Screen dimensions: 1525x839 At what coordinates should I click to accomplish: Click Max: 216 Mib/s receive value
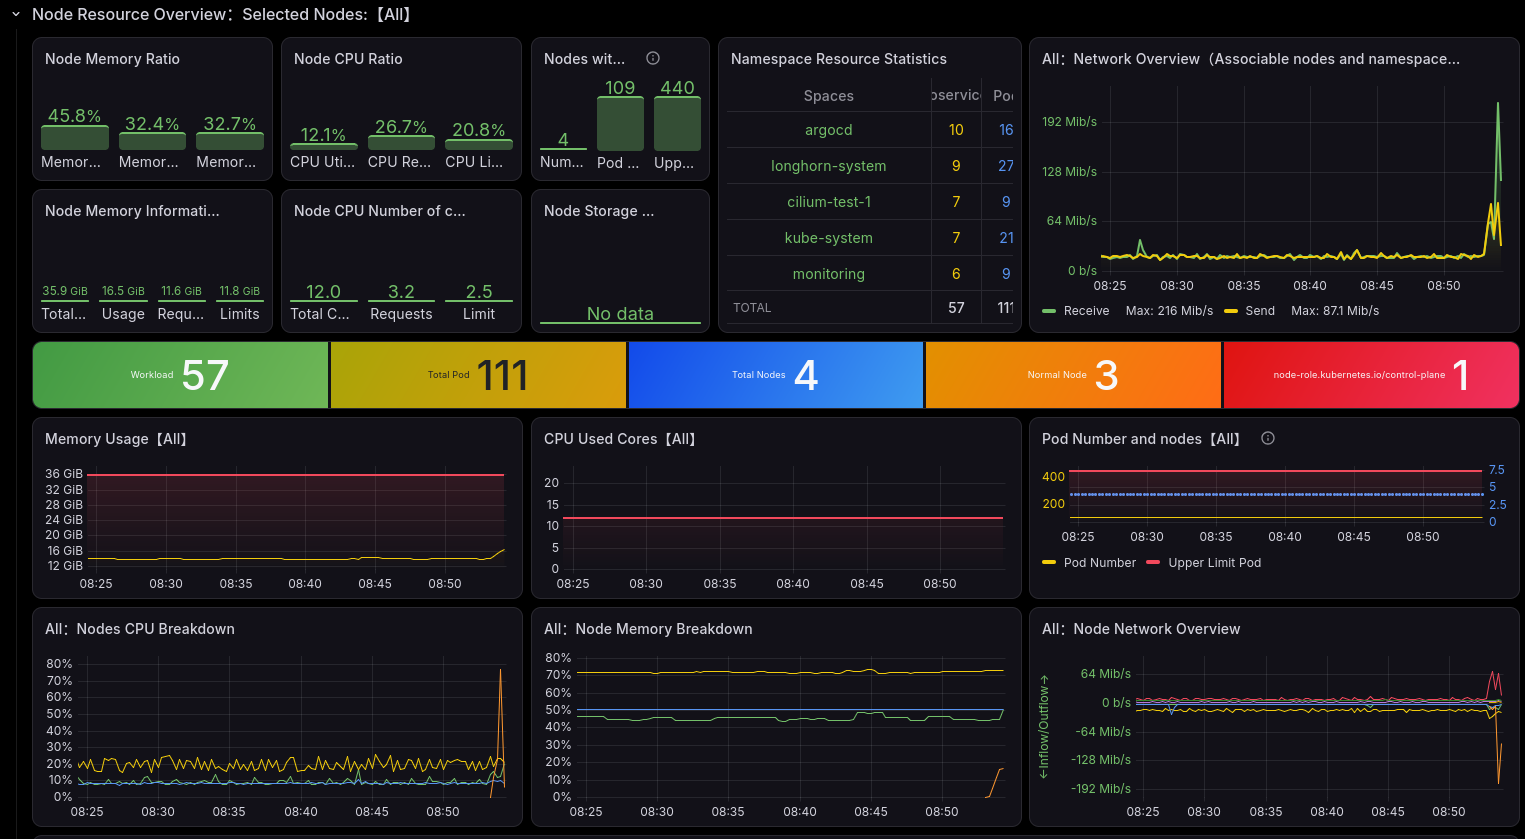coord(1169,311)
